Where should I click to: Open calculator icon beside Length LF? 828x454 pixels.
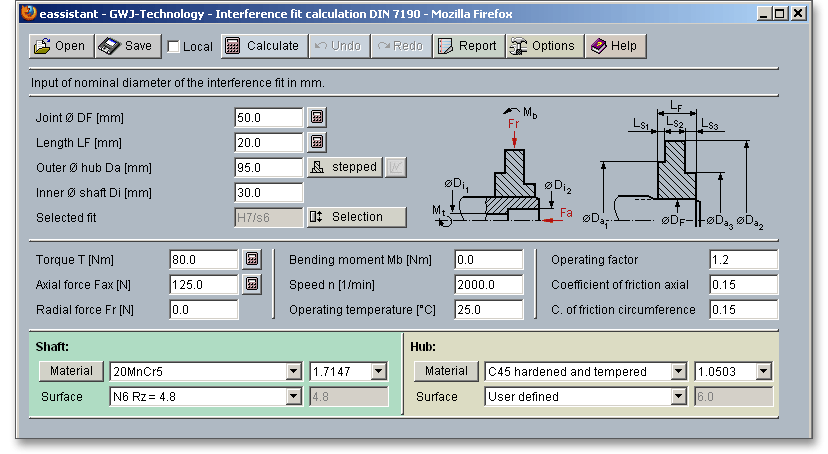[317, 142]
